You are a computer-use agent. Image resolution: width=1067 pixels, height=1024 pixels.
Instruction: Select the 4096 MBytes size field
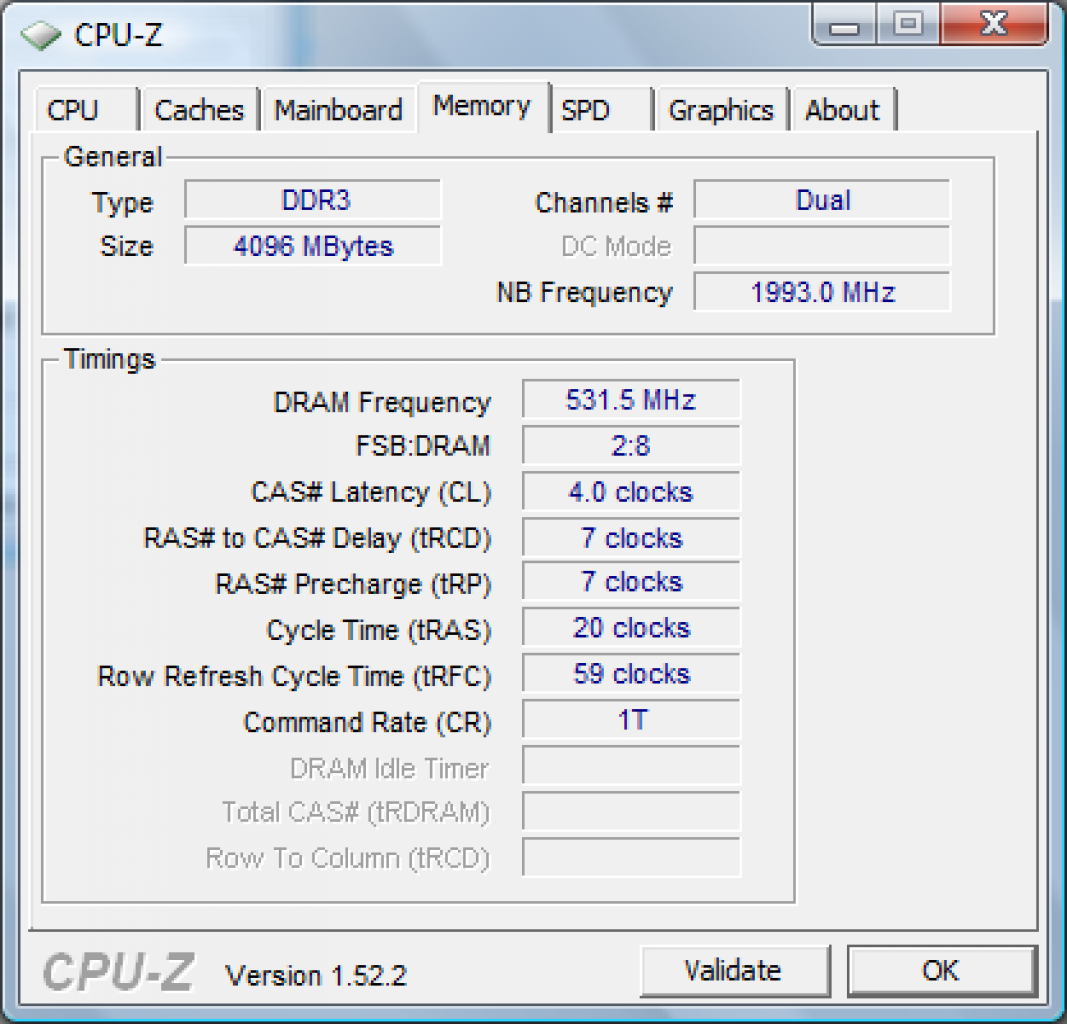pos(313,246)
